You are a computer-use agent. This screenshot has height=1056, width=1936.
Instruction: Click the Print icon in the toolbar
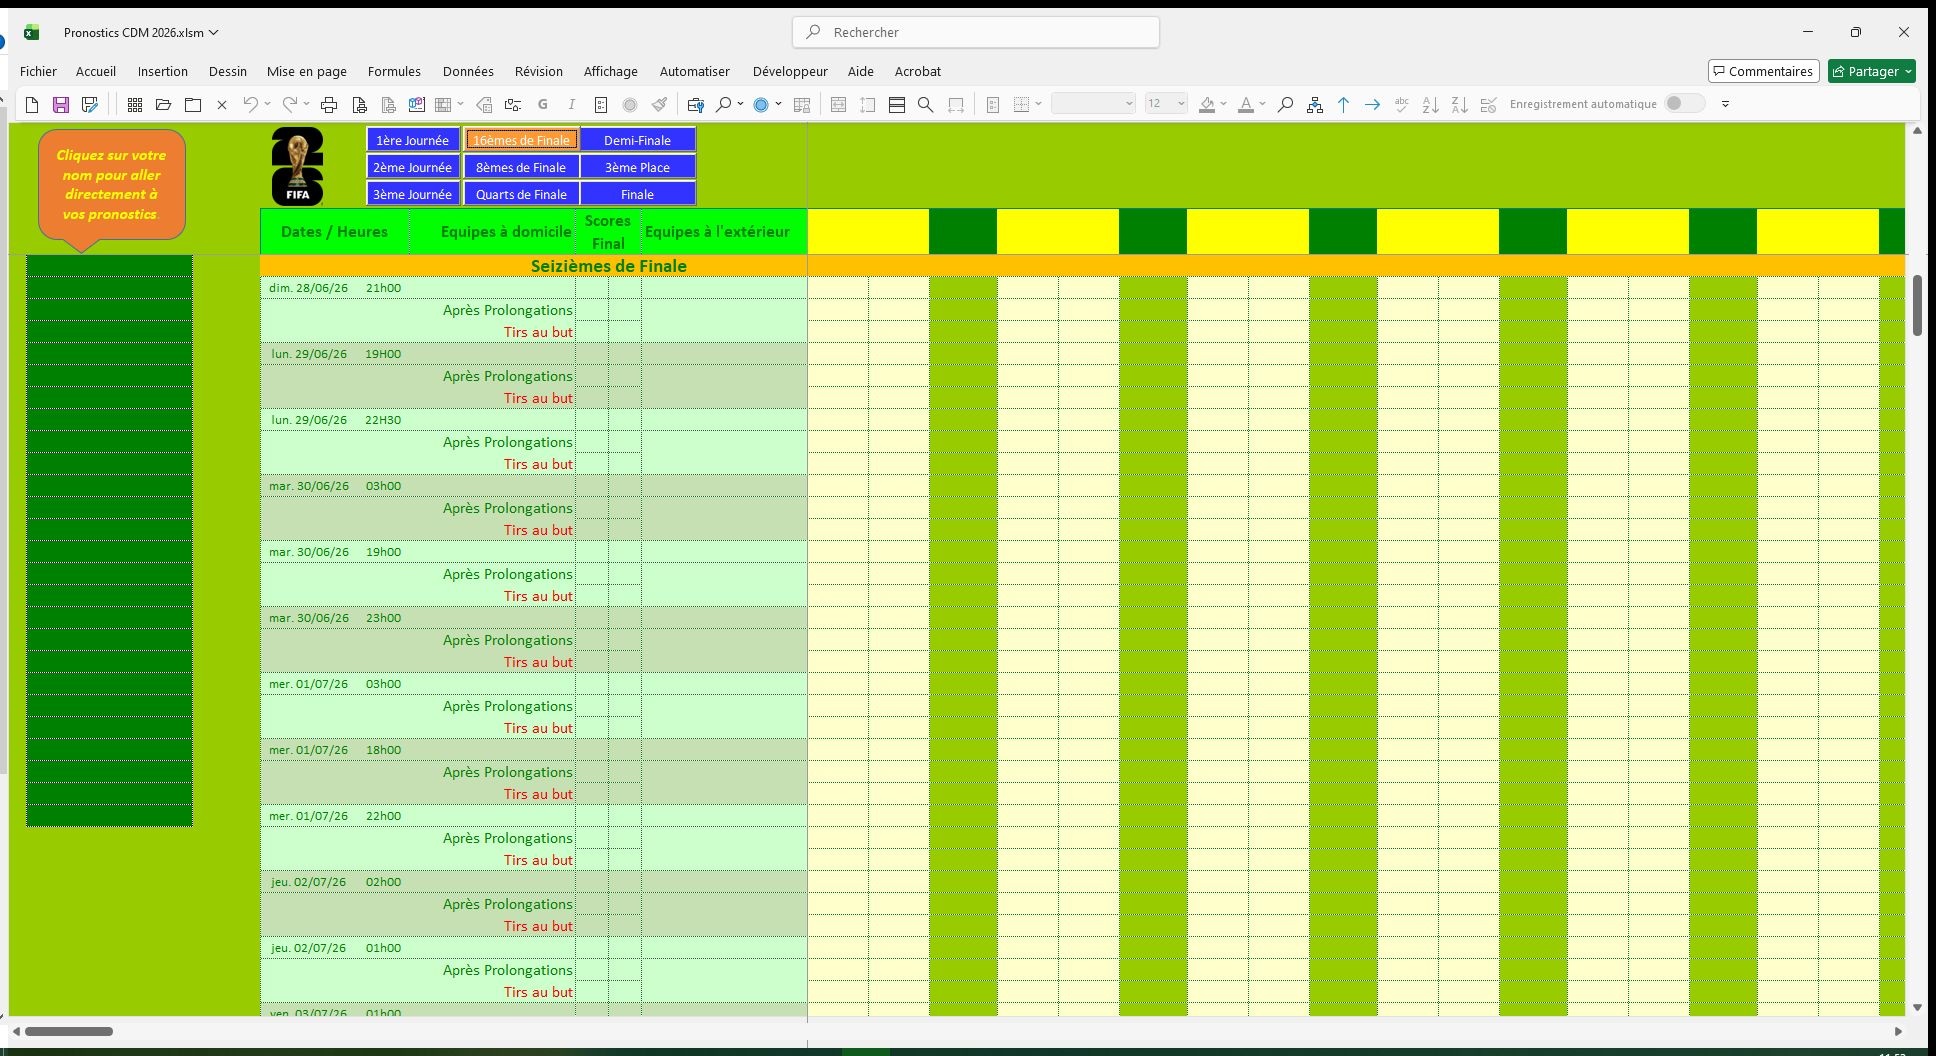click(x=329, y=105)
